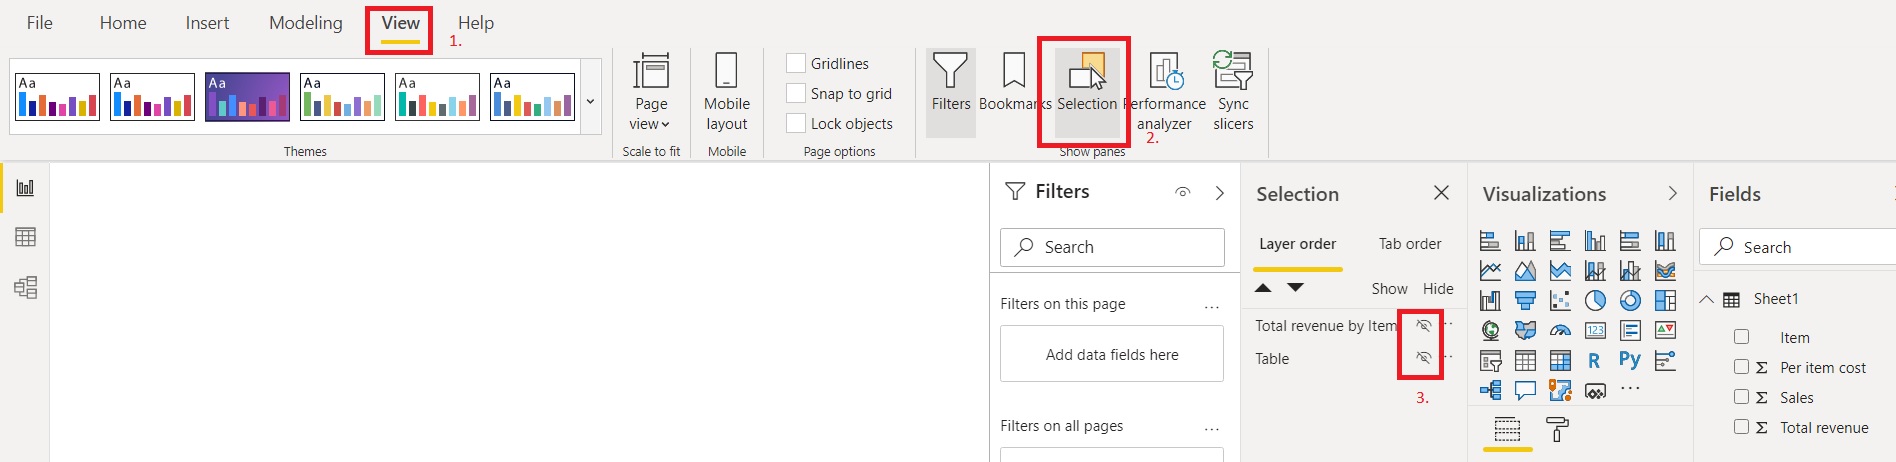Viewport: 1896px width, 462px height.
Task: Collapse the Sheet1 table fields
Action: (x=1707, y=299)
